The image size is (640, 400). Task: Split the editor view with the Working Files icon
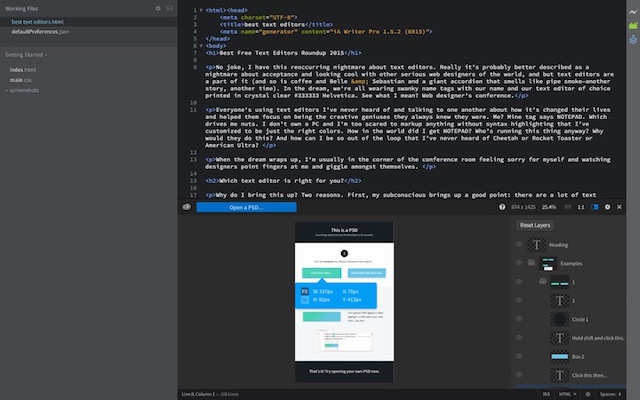(169, 8)
